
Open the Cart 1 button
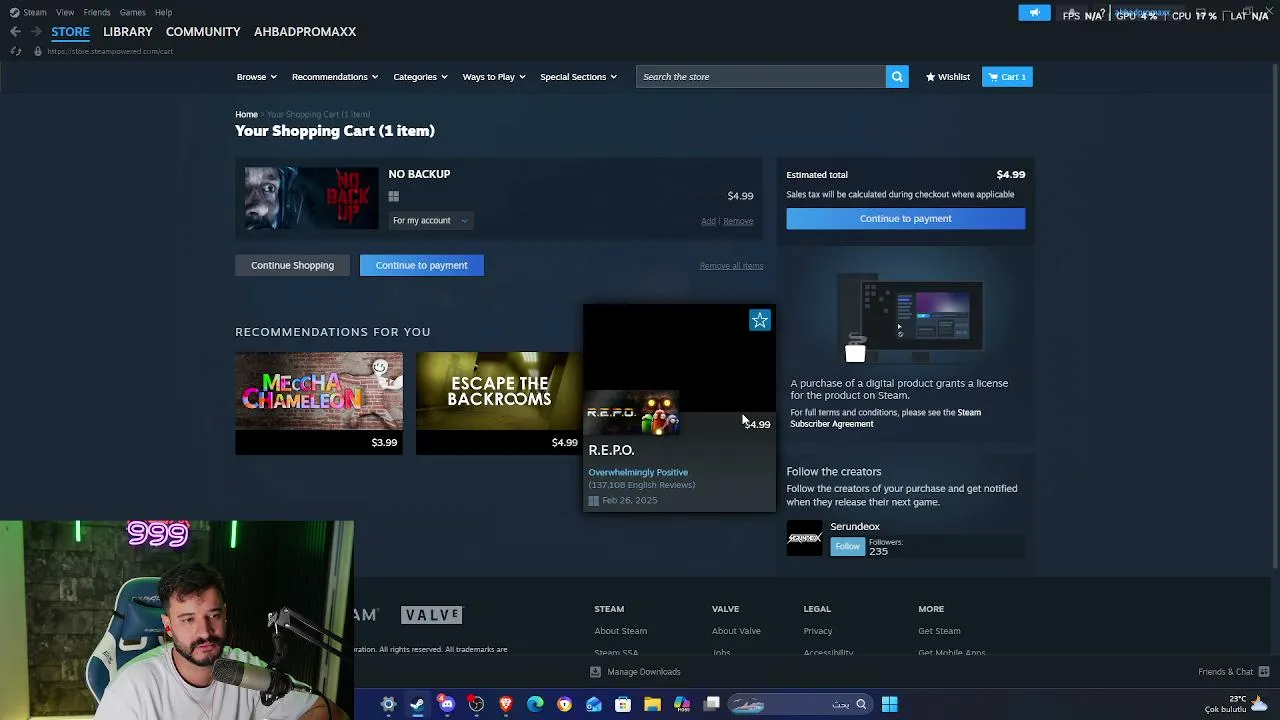tap(1007, 77)
